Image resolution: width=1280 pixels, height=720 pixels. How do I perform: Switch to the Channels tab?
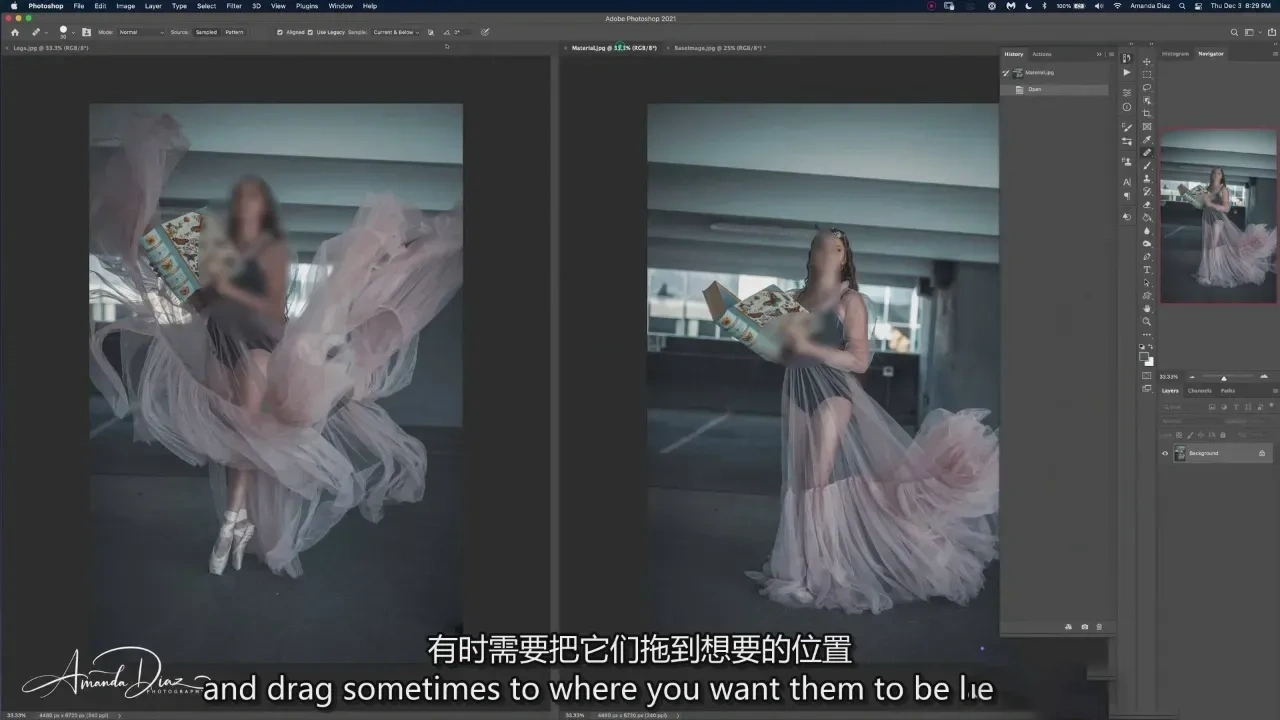click(1200, 390)
